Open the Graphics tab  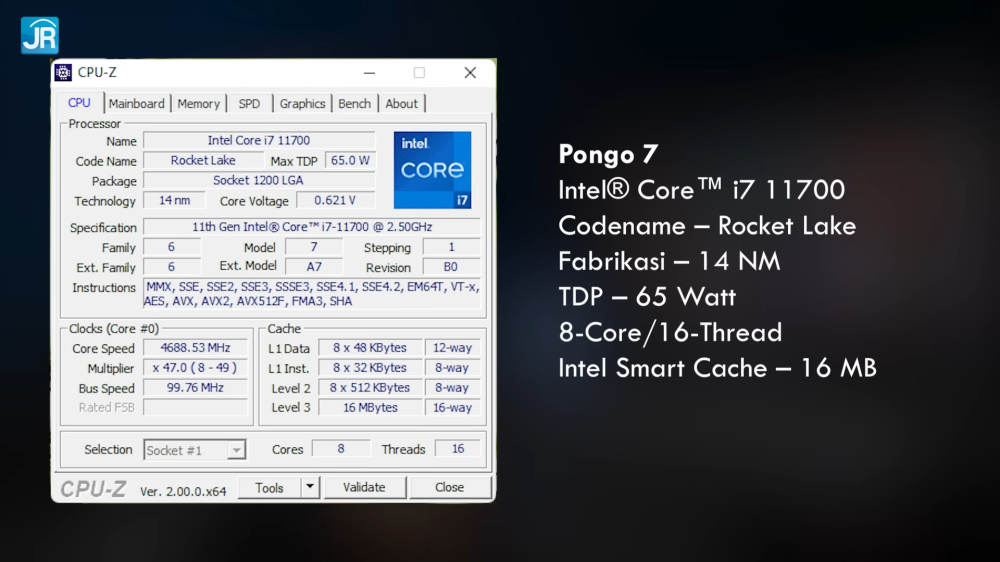click(x=302, y=103)
